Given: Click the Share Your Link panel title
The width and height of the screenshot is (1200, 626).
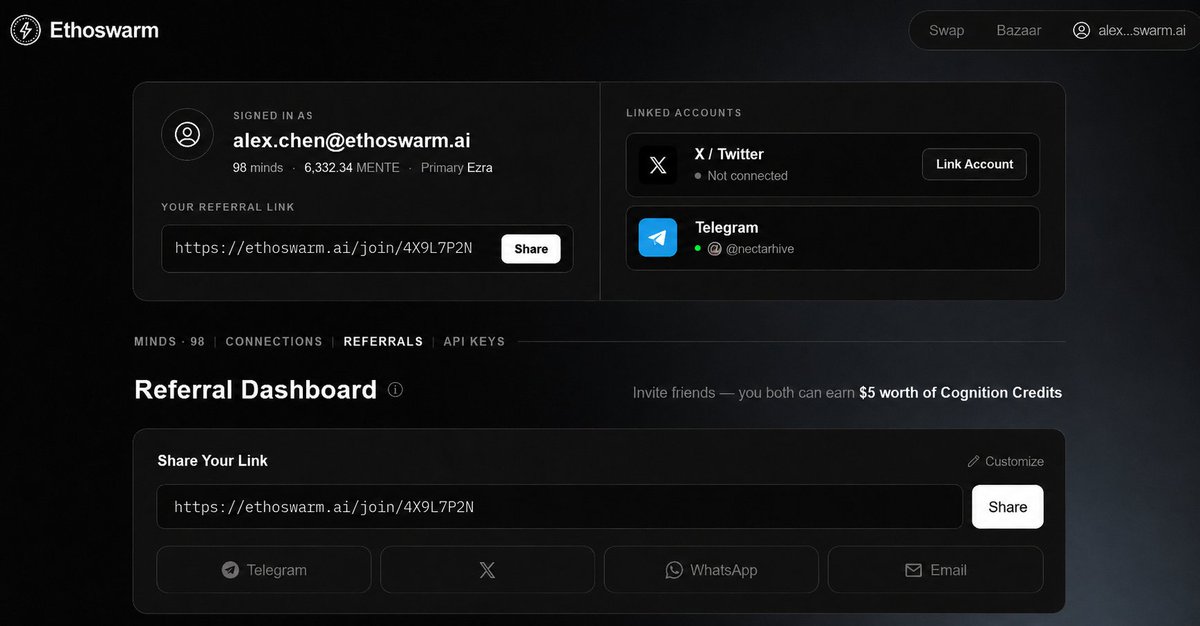Looking at the screenshot, I should pyautogui.click(x=213, y=461).
